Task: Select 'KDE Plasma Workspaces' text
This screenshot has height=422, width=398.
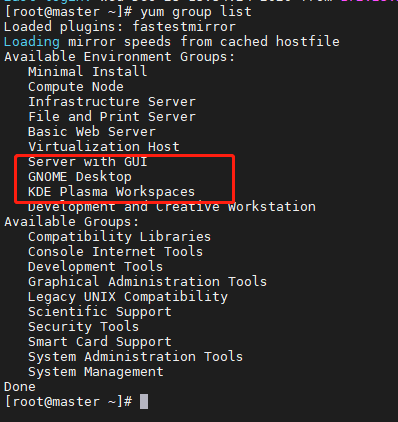Action: click(x=112, y=192)
